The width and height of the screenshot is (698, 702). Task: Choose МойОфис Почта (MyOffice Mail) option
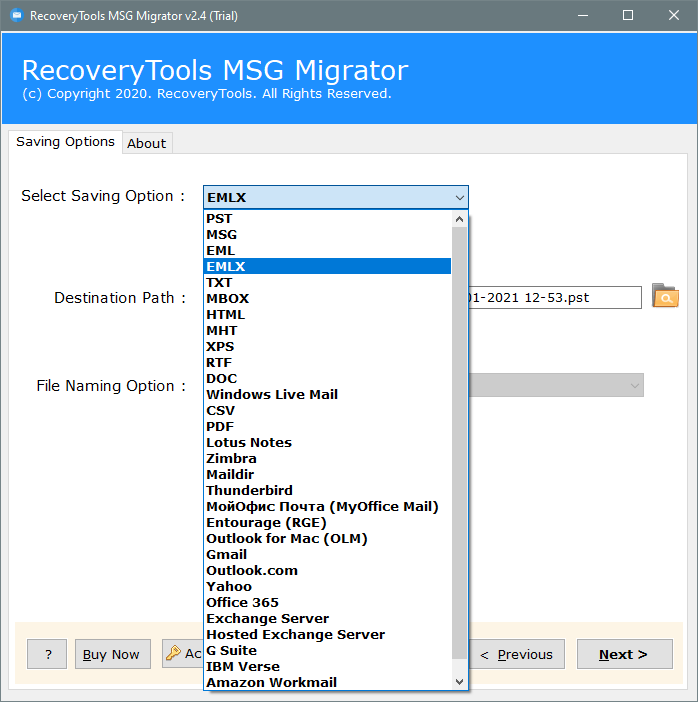point(327,506)
